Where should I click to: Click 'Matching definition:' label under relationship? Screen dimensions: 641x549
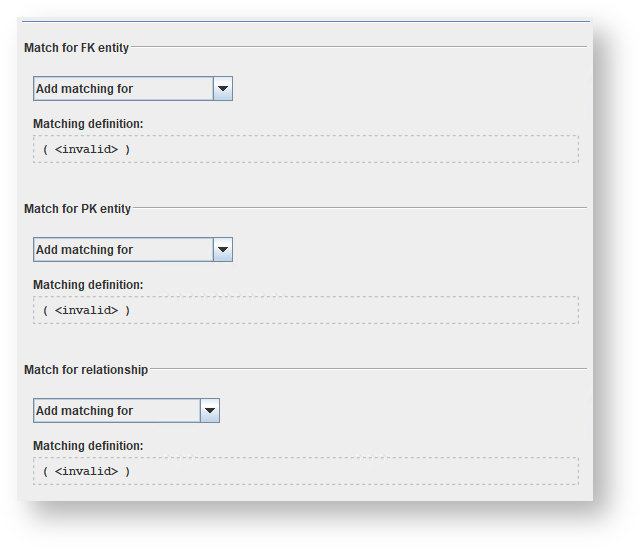coord(88,446)
